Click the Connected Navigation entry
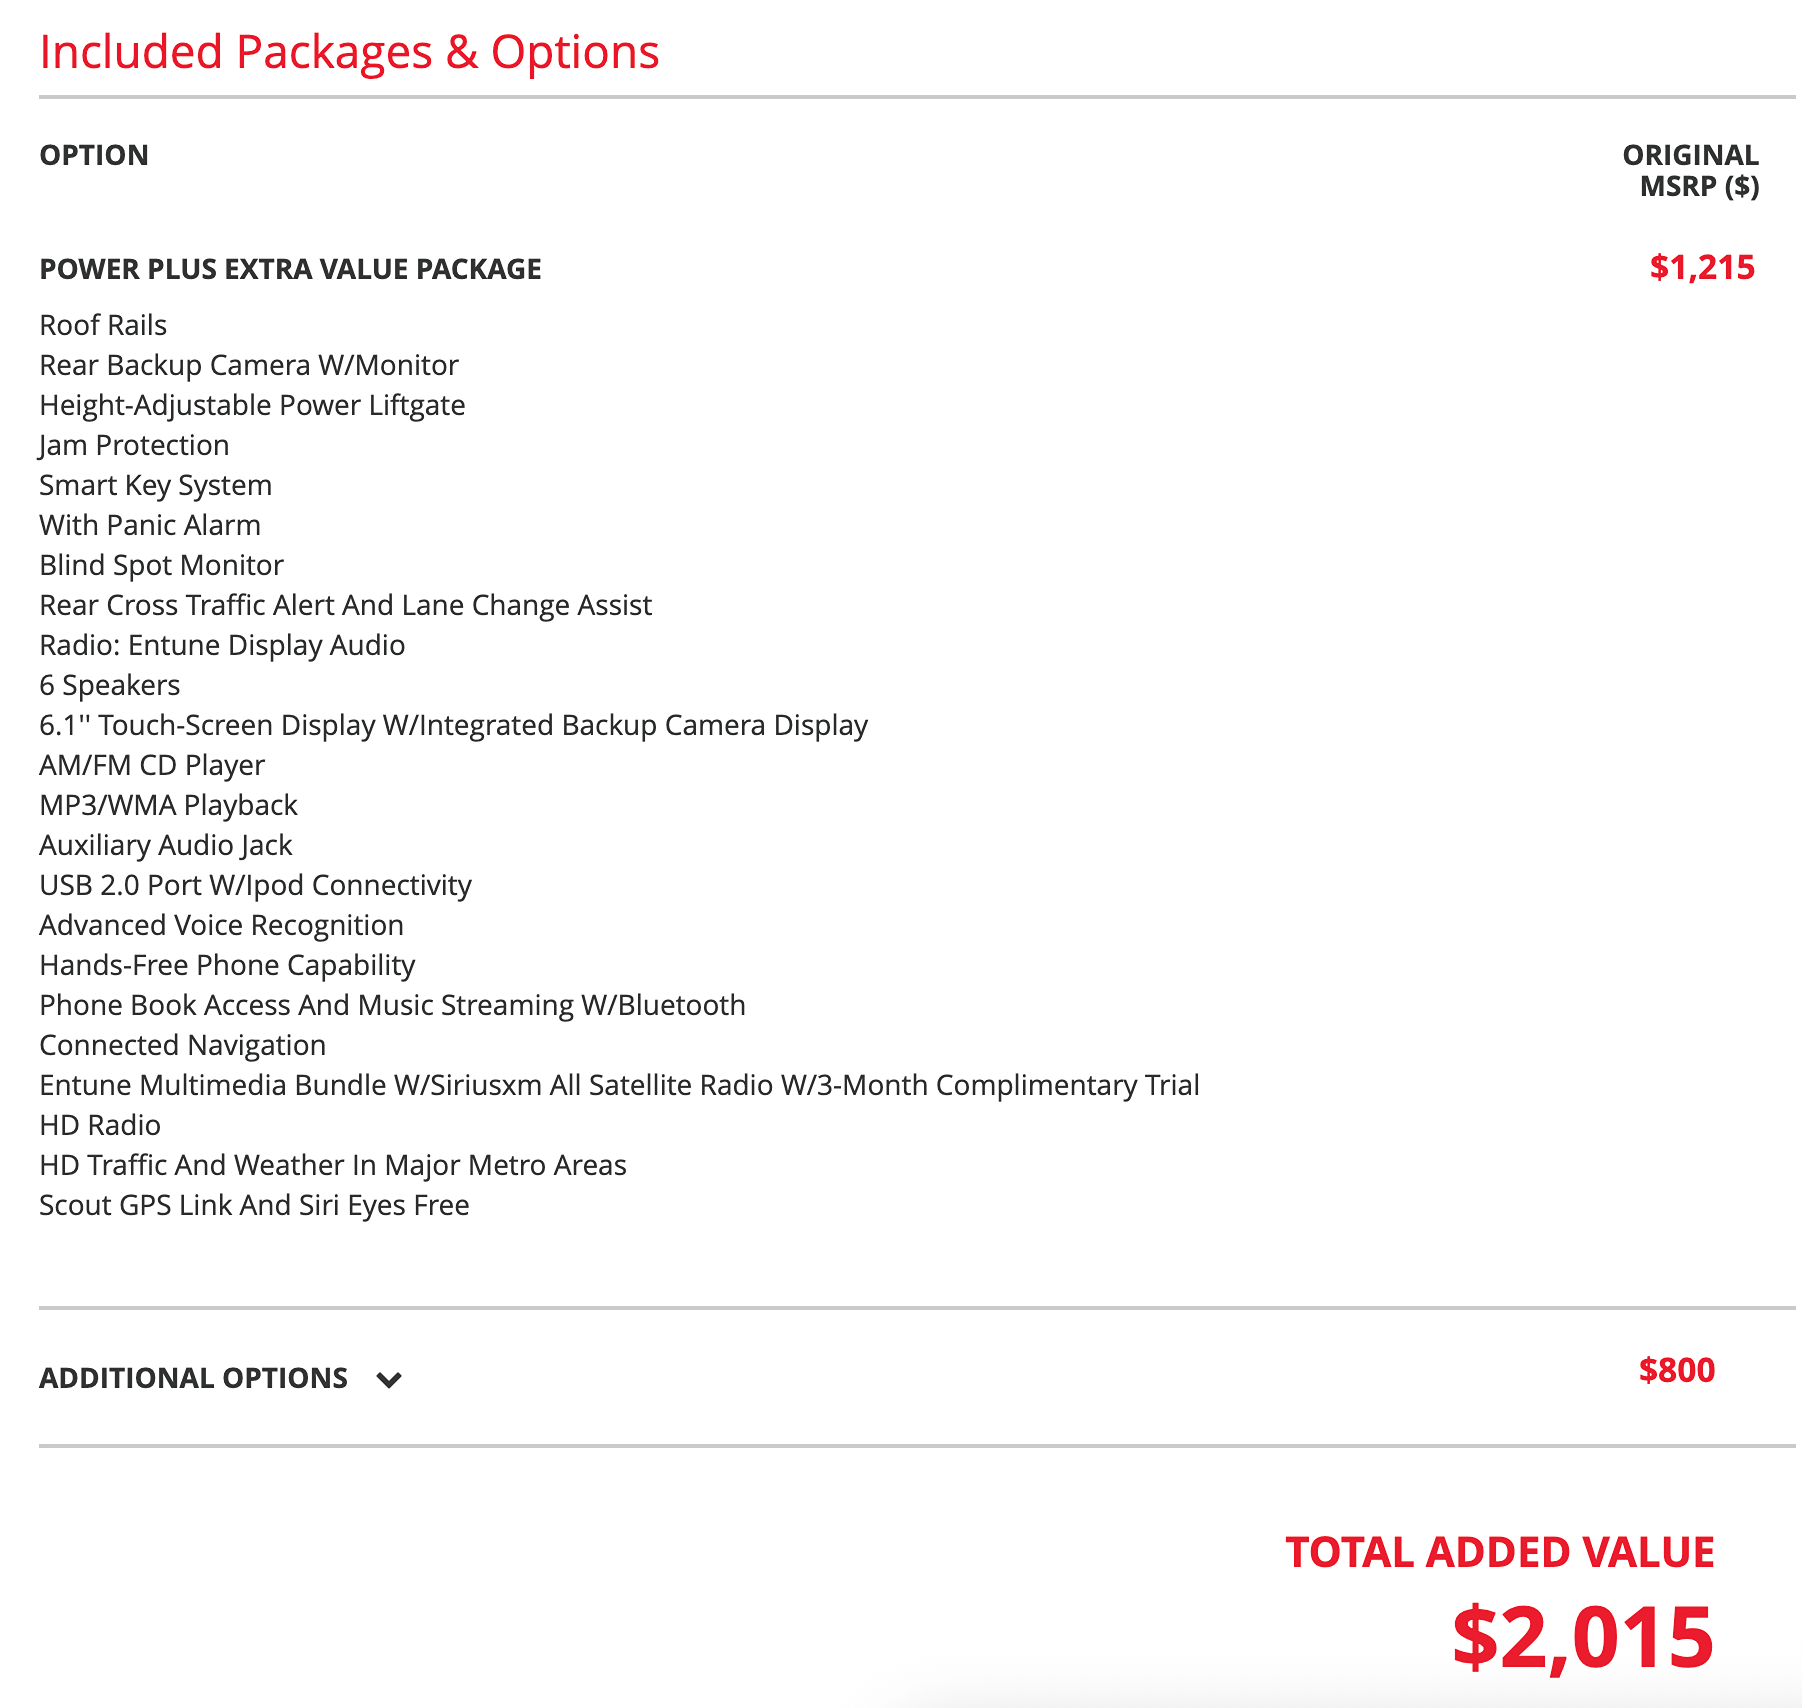Image resolution: width=1802 pixels, height=1708 pixels. pos(182,1045)
